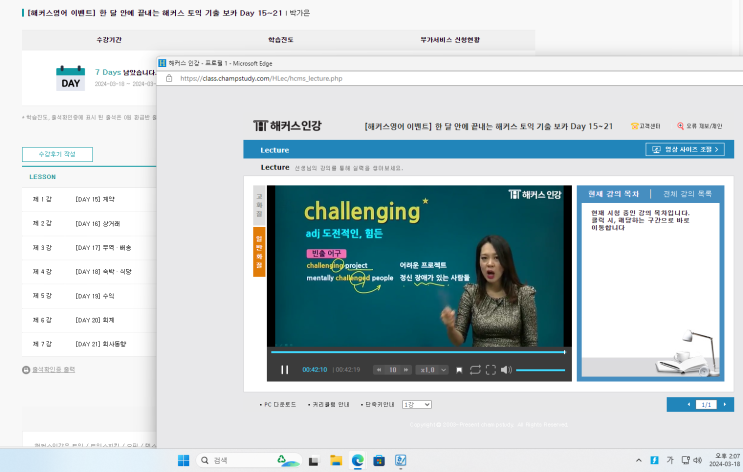This screenshot has width=743, height=472.
Task: Pause the lecture video
Action: 284,370
